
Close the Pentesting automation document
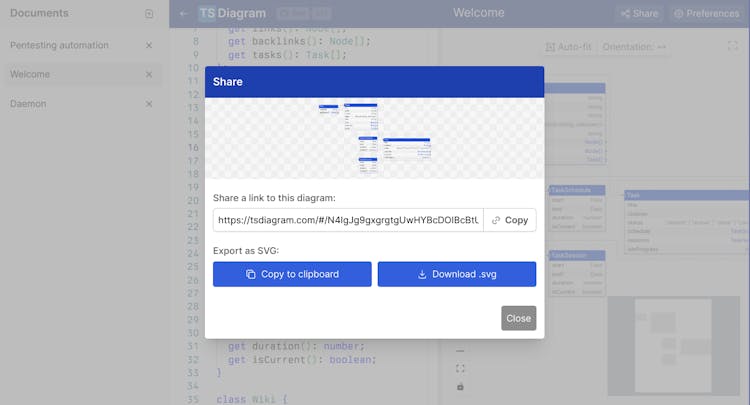coord(149,45)
